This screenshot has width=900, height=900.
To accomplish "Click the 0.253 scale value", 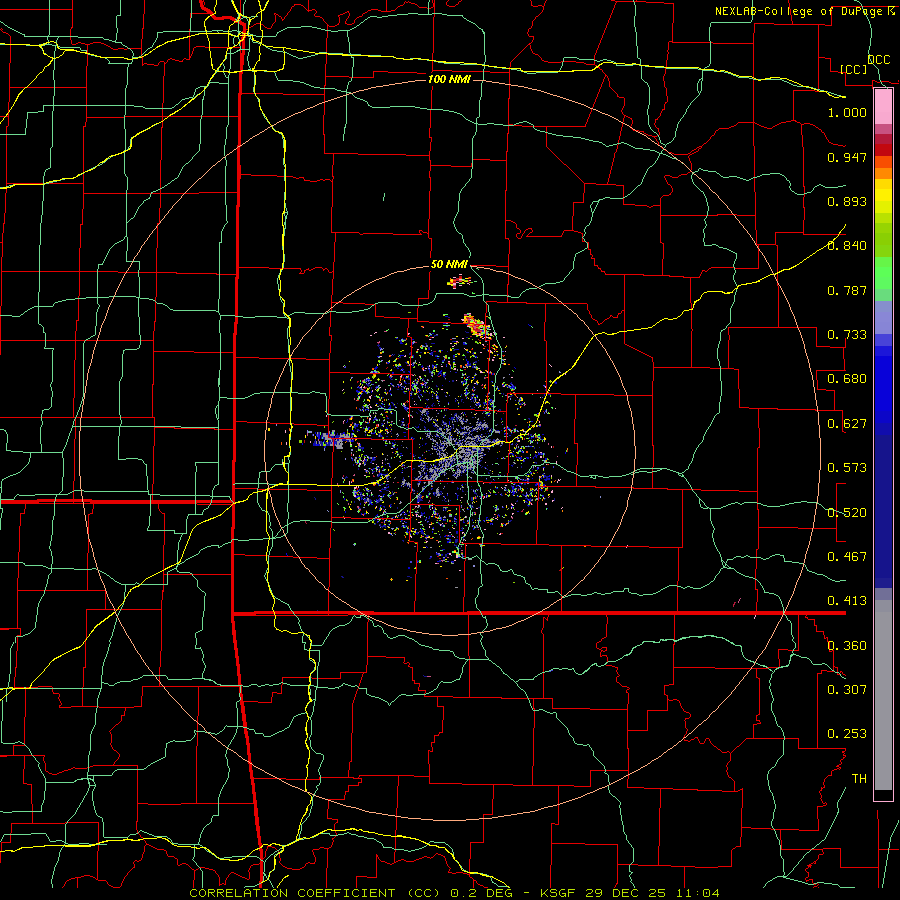I will pyautogui.click(x=847, y=734).
